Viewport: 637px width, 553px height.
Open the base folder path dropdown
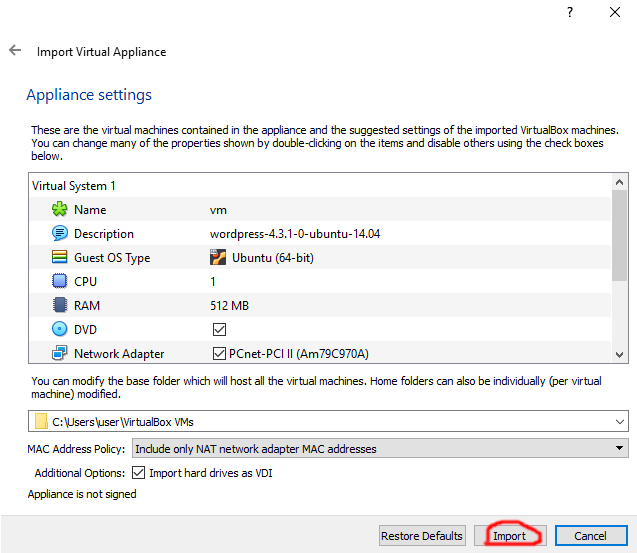click(620, 421)
